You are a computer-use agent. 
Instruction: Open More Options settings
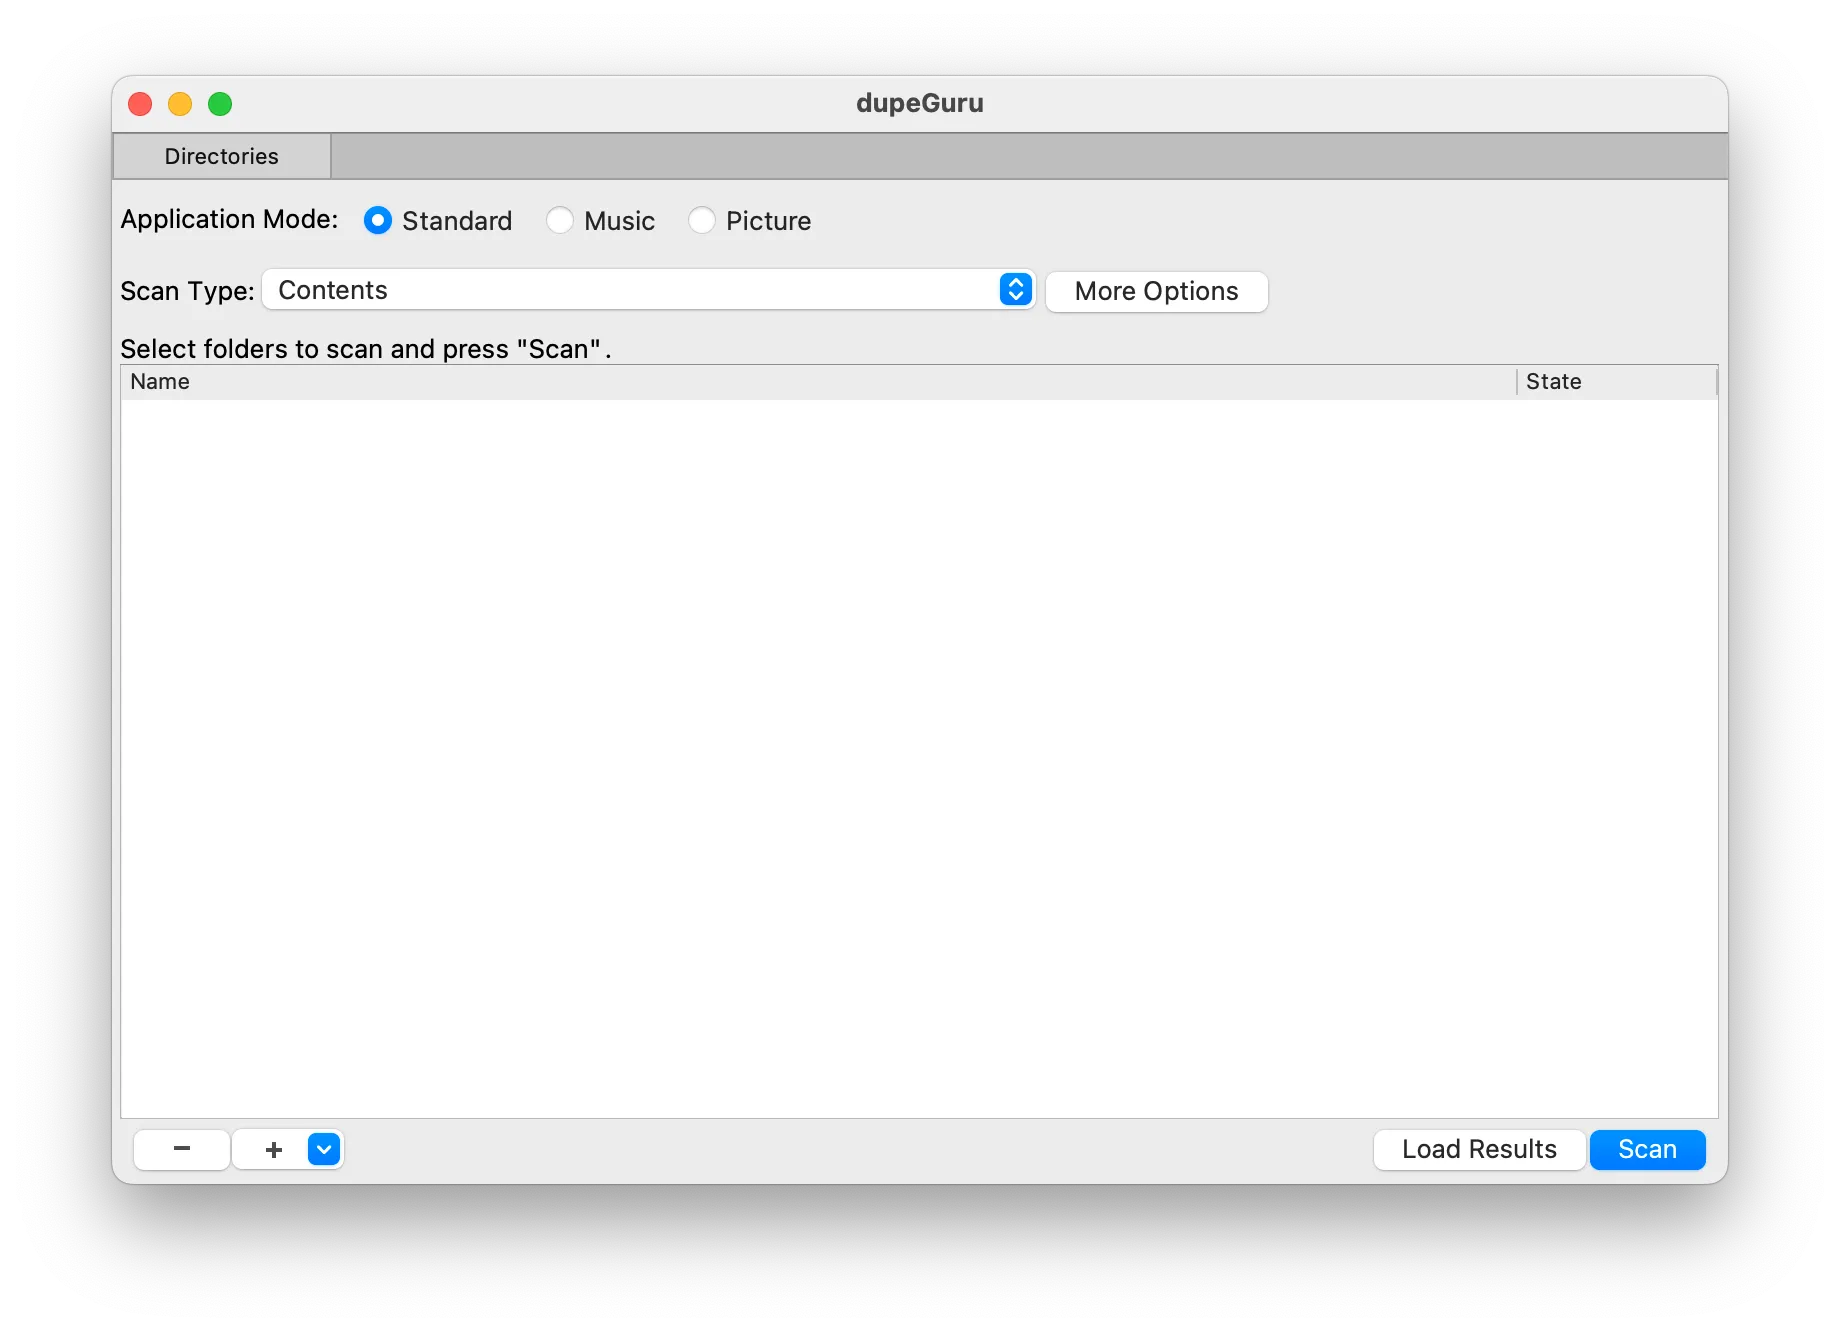(x=1156, y=291)
